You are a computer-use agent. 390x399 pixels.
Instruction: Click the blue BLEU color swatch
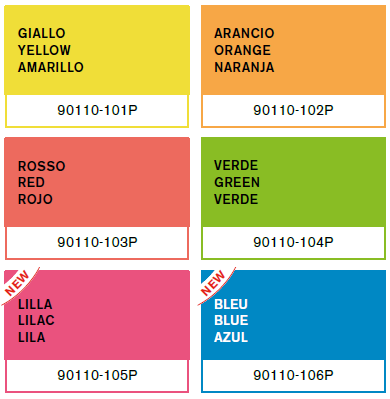pos(293,315)
